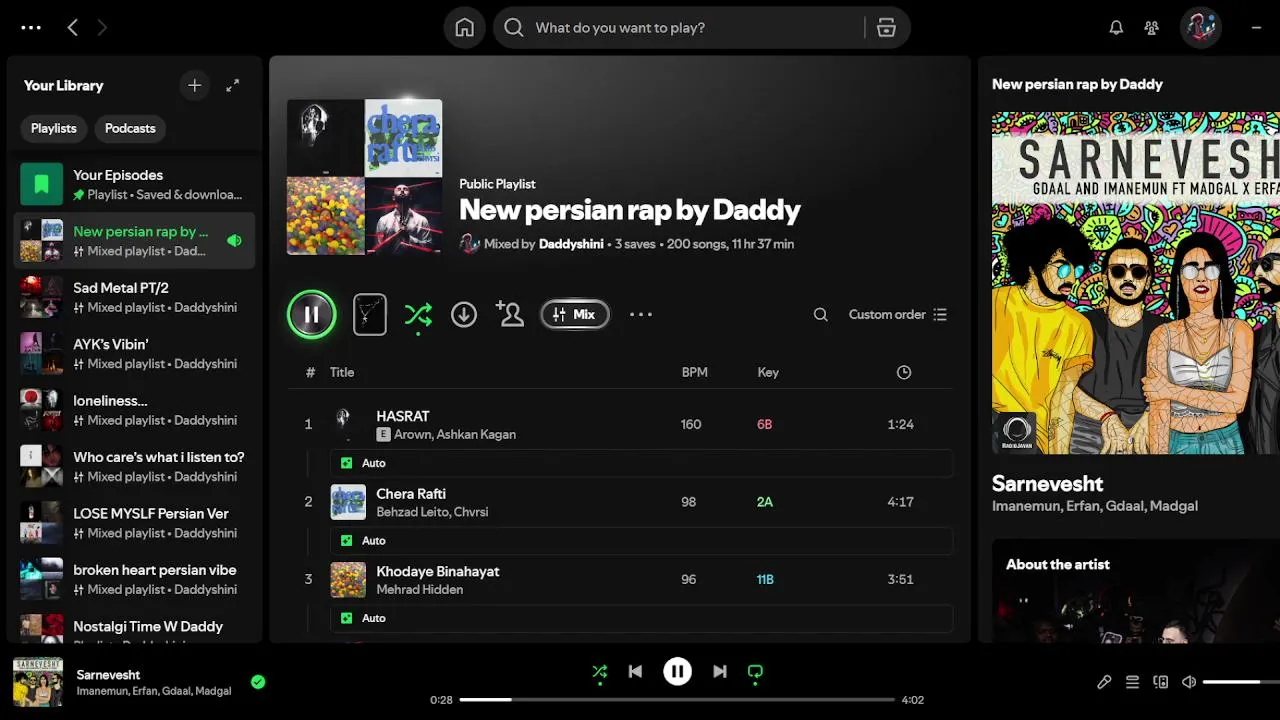1280x720 pixels.
Task: Seek within the playback progress bar
Action: click(x=677, y=700)
